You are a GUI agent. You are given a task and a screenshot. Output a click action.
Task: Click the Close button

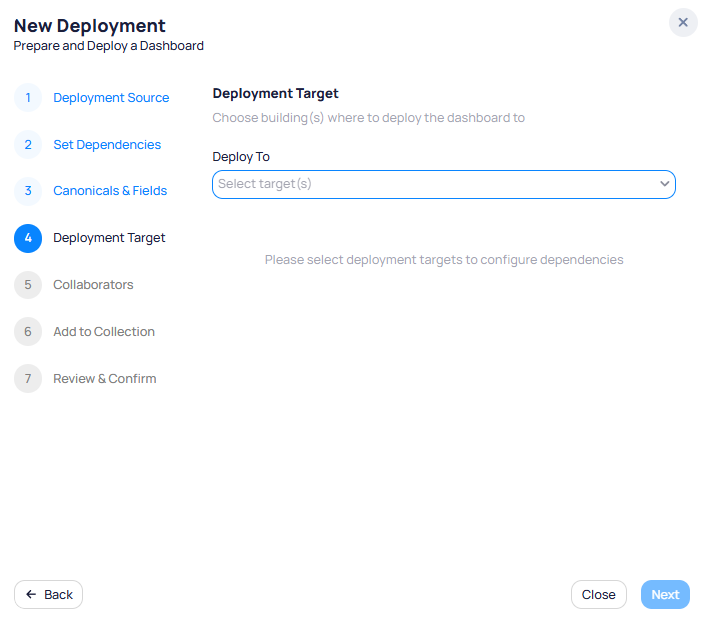(x=598, y=594)
